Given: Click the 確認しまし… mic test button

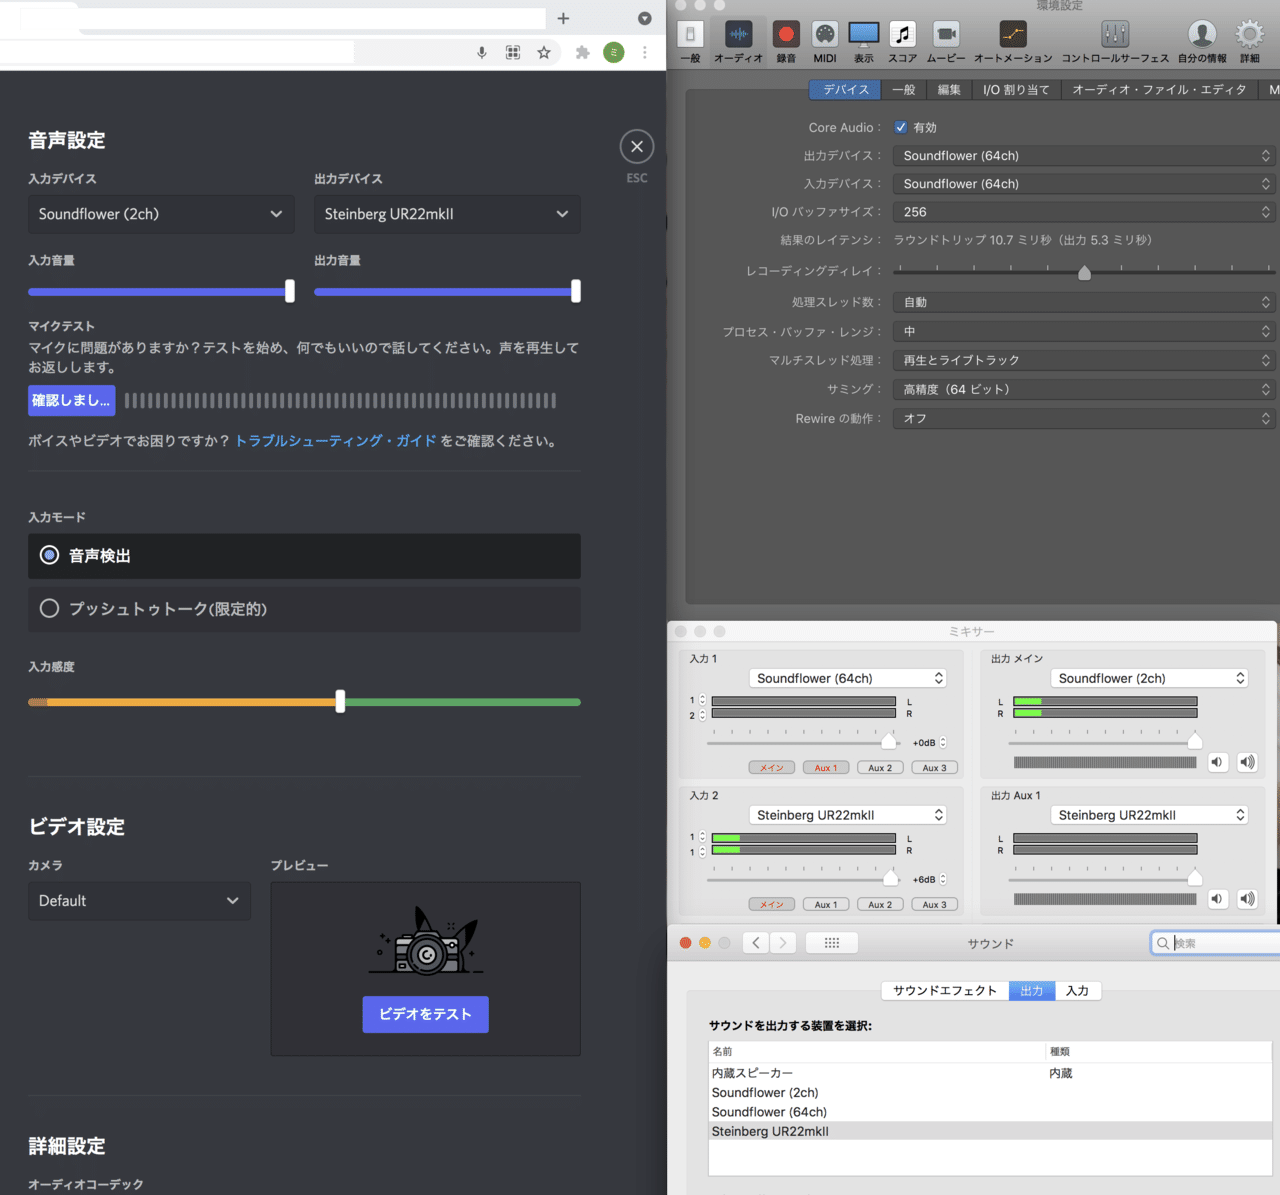Looking at the screenshot, I should [71, 401].
